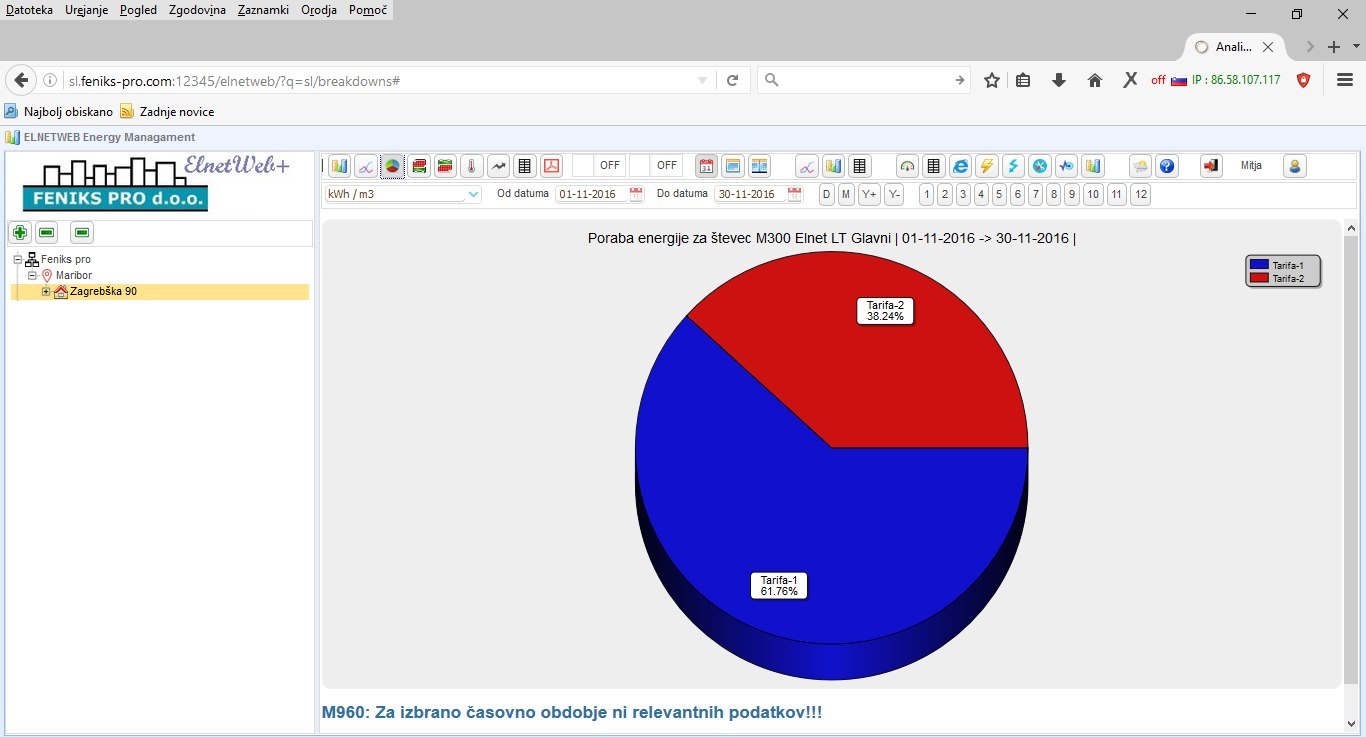This screenshot has width=1366, height=737.
Task: Select month 1 button
Action: [x=926, y=195]
